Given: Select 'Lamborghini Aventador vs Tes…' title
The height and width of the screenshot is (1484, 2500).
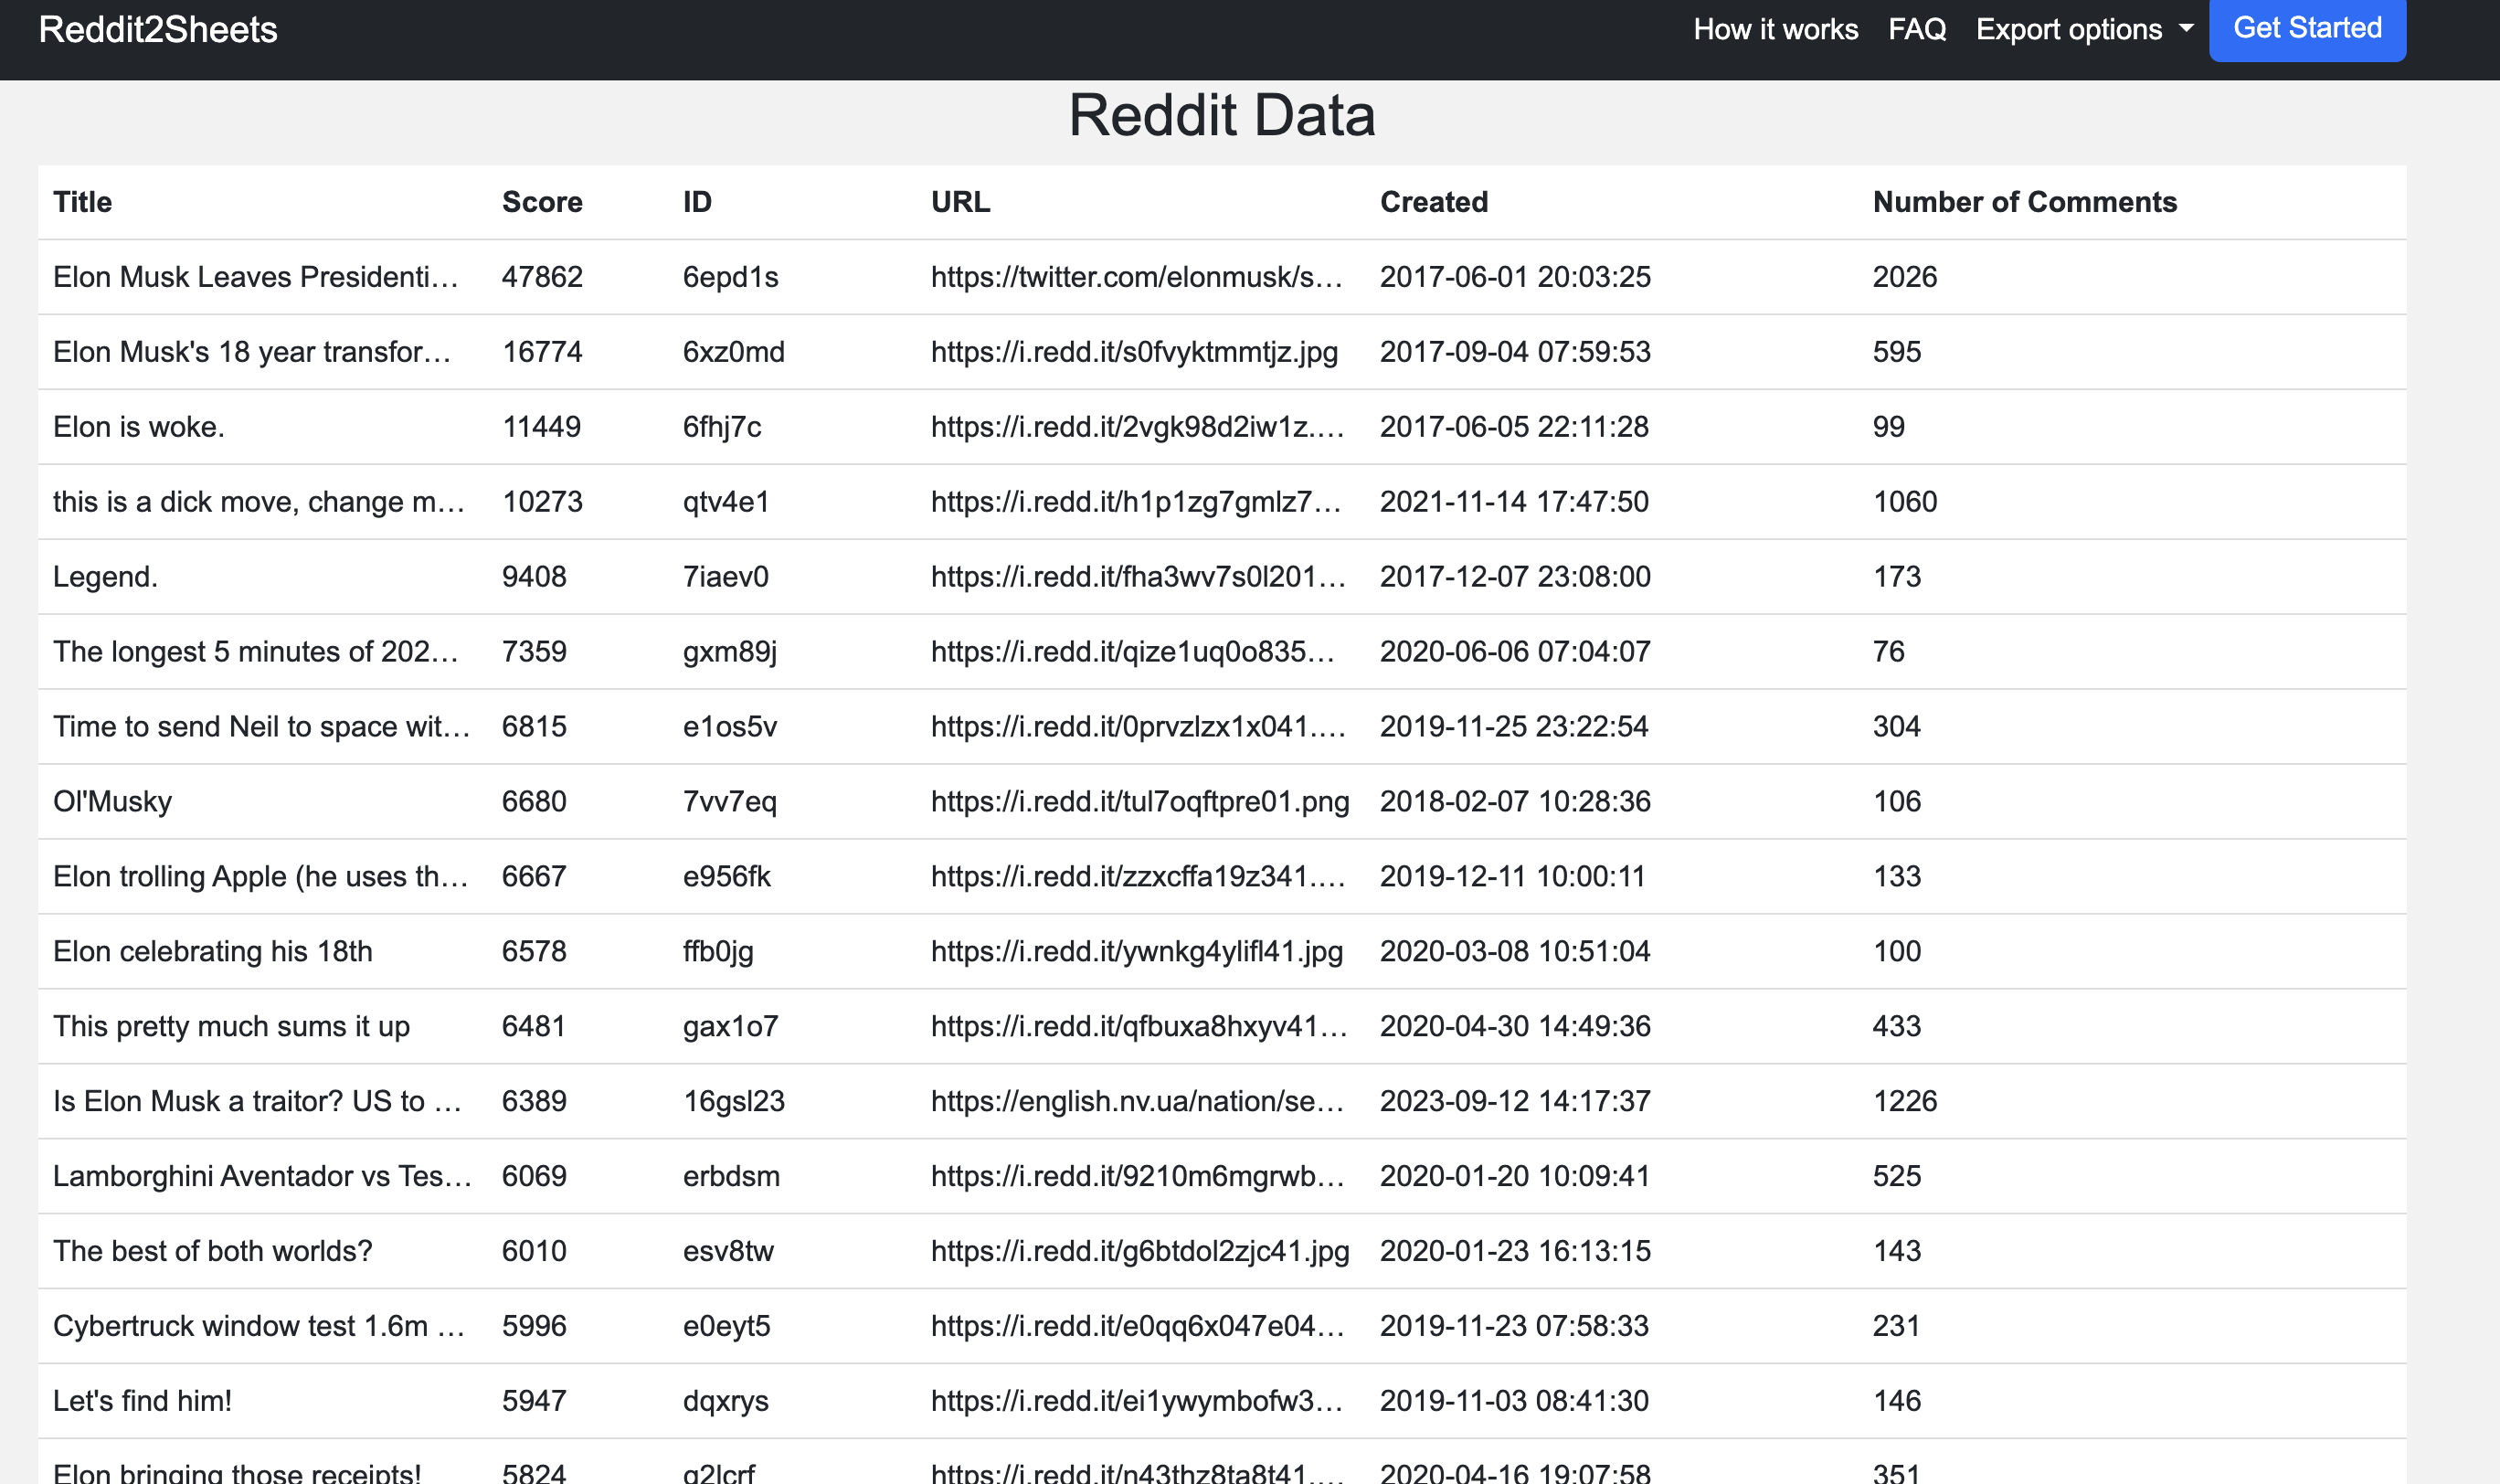Looking at the screenshot, I should 262,1177.
